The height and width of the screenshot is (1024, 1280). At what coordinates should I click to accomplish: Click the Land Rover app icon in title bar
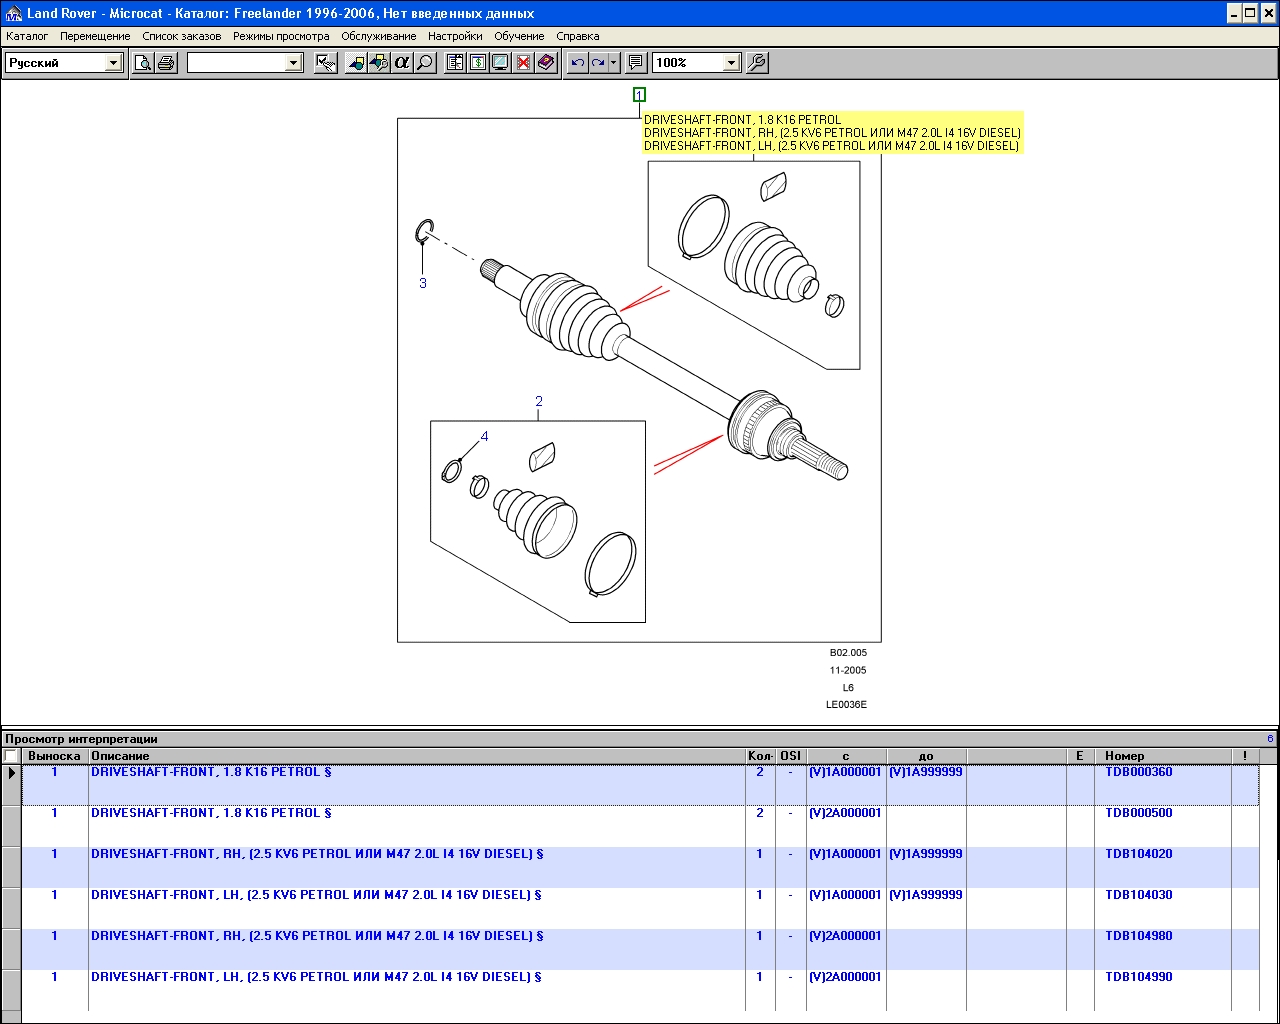point(13,13)
